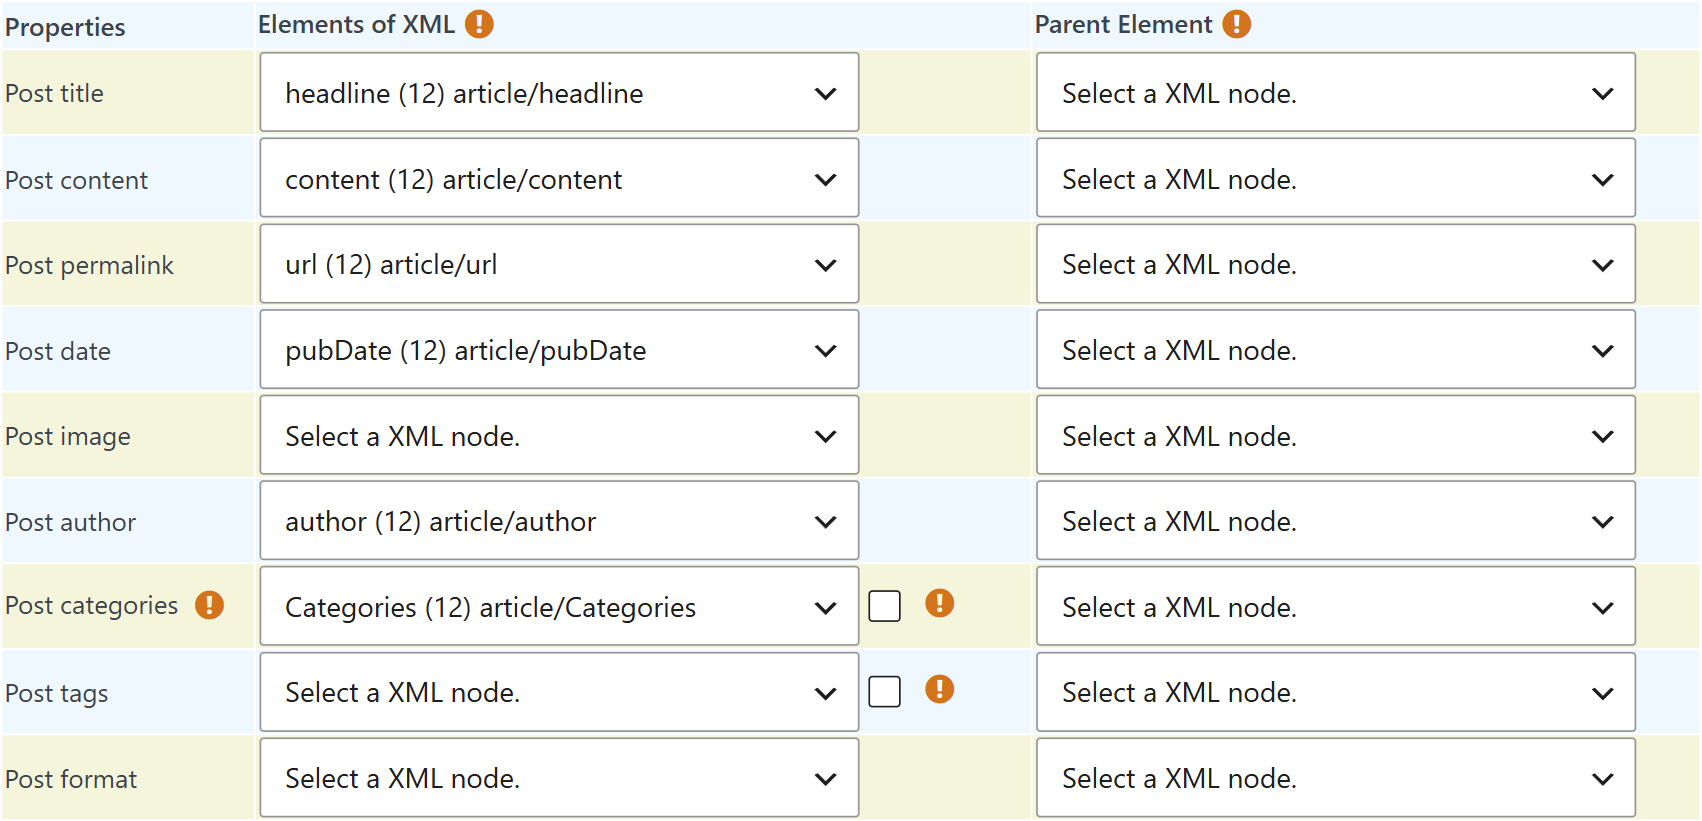Click the Post title property label

(x=54, y=94)
